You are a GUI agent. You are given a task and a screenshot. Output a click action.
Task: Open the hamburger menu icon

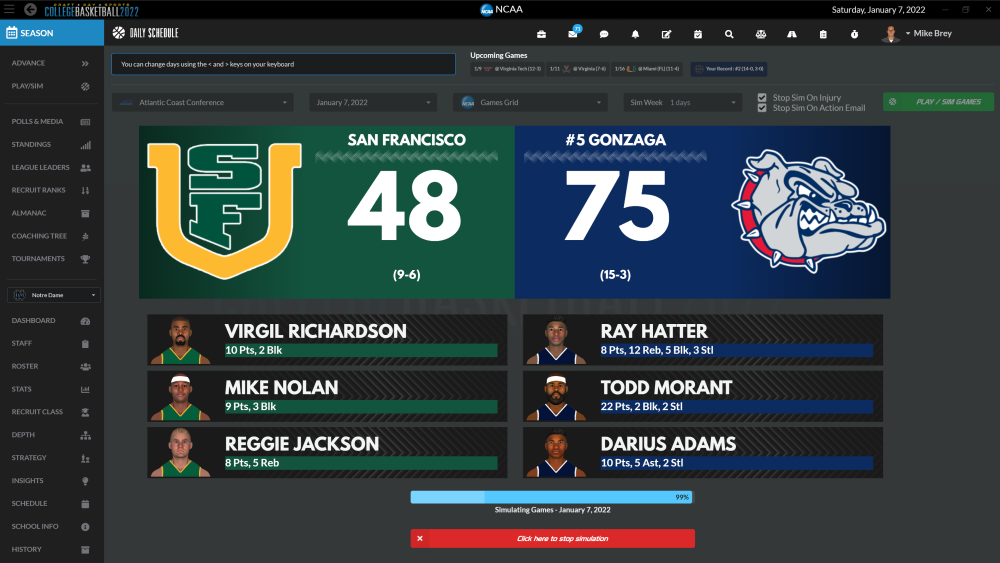pos(10,10)
